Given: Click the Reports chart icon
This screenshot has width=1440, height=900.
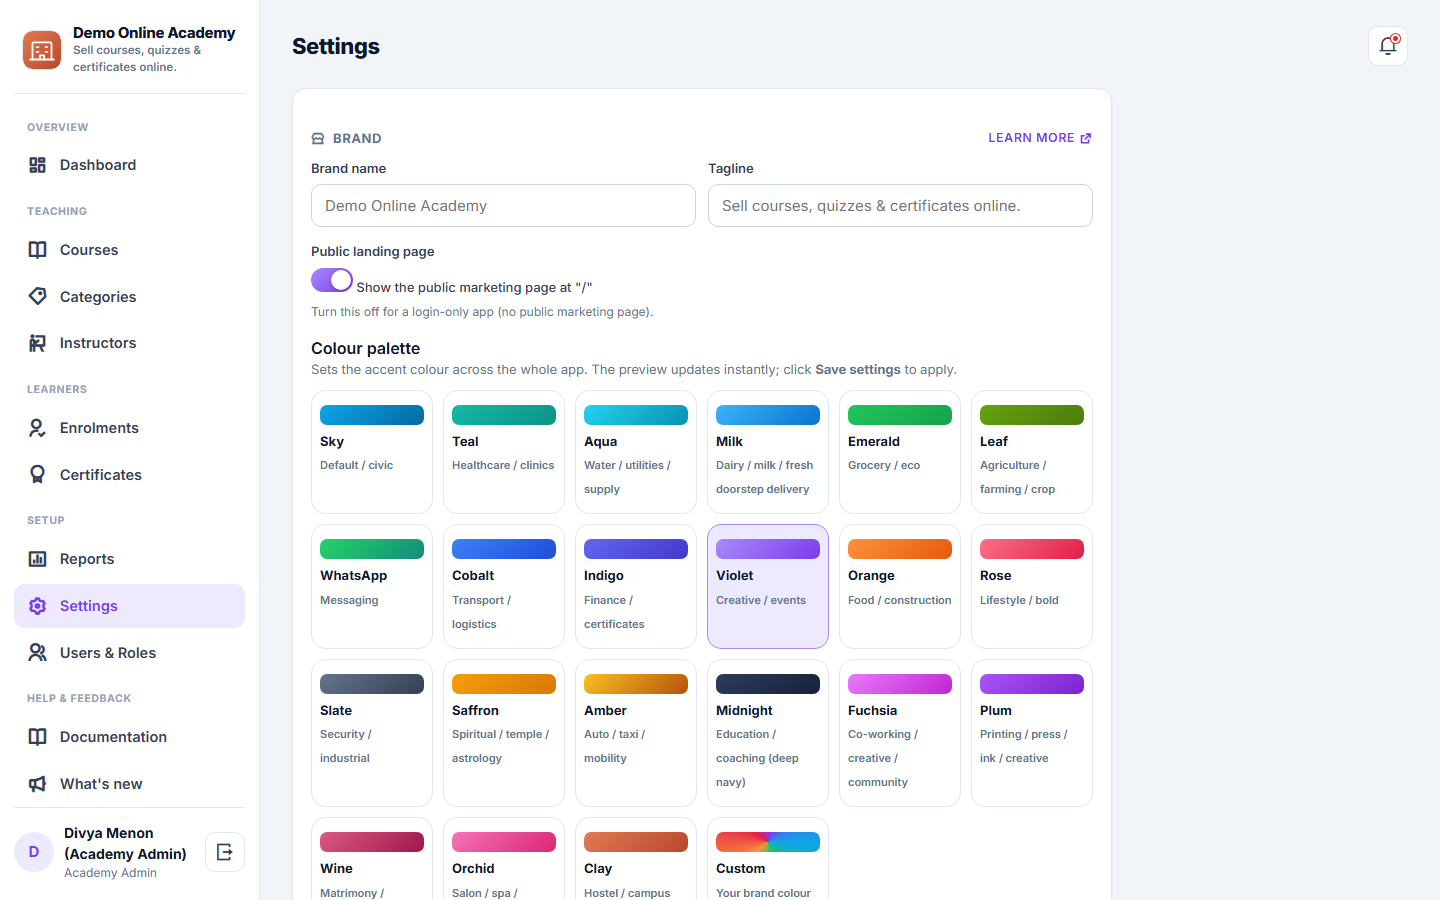Looking at the screenshot, I should point(37,559).
